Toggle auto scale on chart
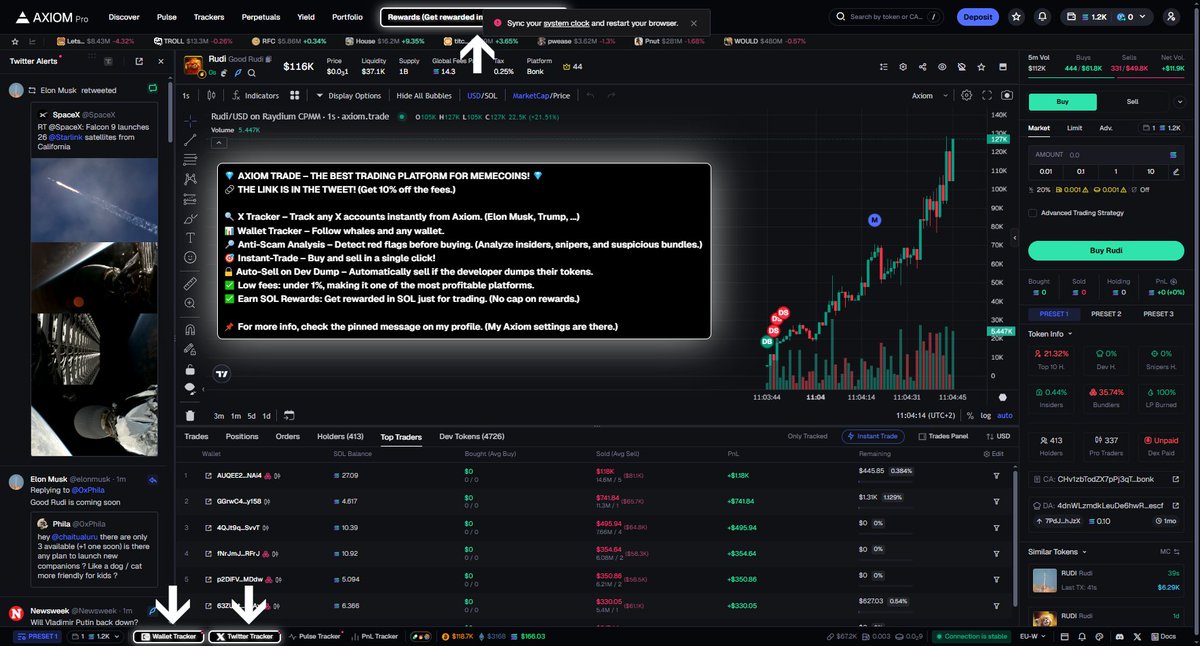 [x=1005, y=415]
